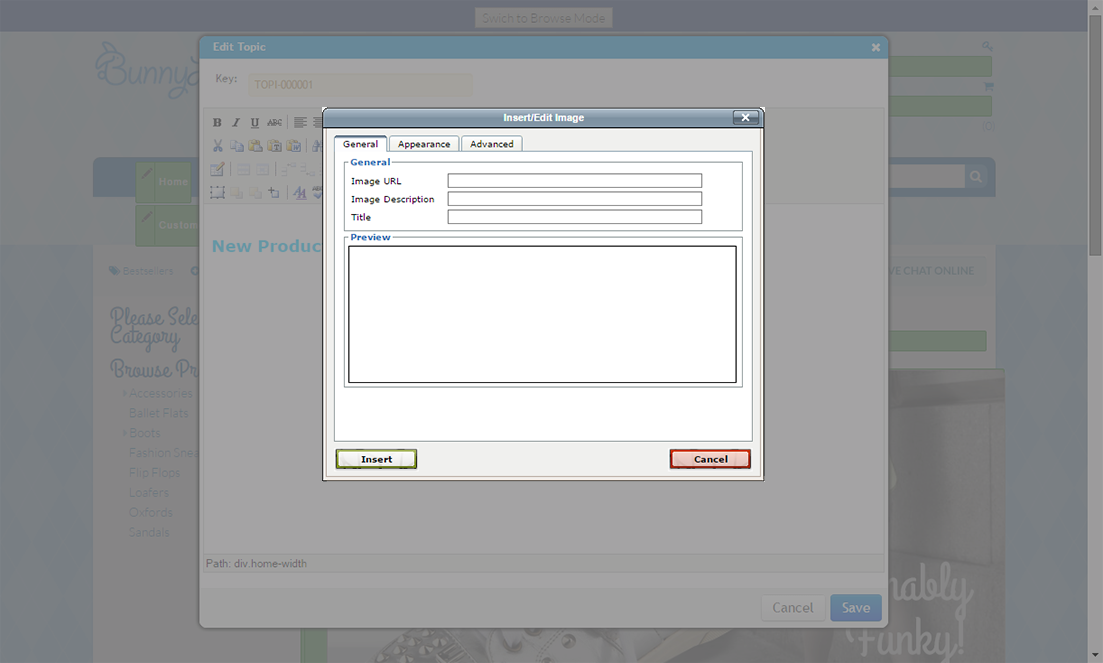Close the Insert/Edit Image dialog
1103x663 pixels.
[746, 117]
